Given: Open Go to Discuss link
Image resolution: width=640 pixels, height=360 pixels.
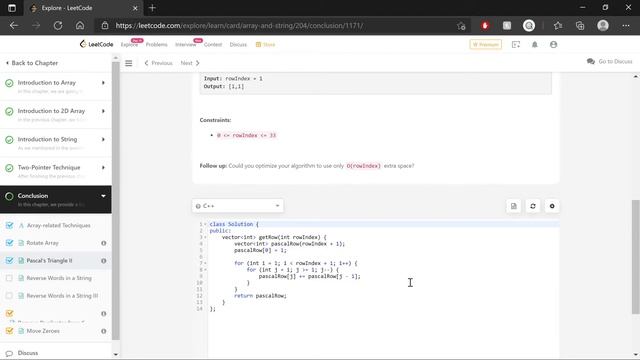Looking at the screenshot, I should pos(609,61).
